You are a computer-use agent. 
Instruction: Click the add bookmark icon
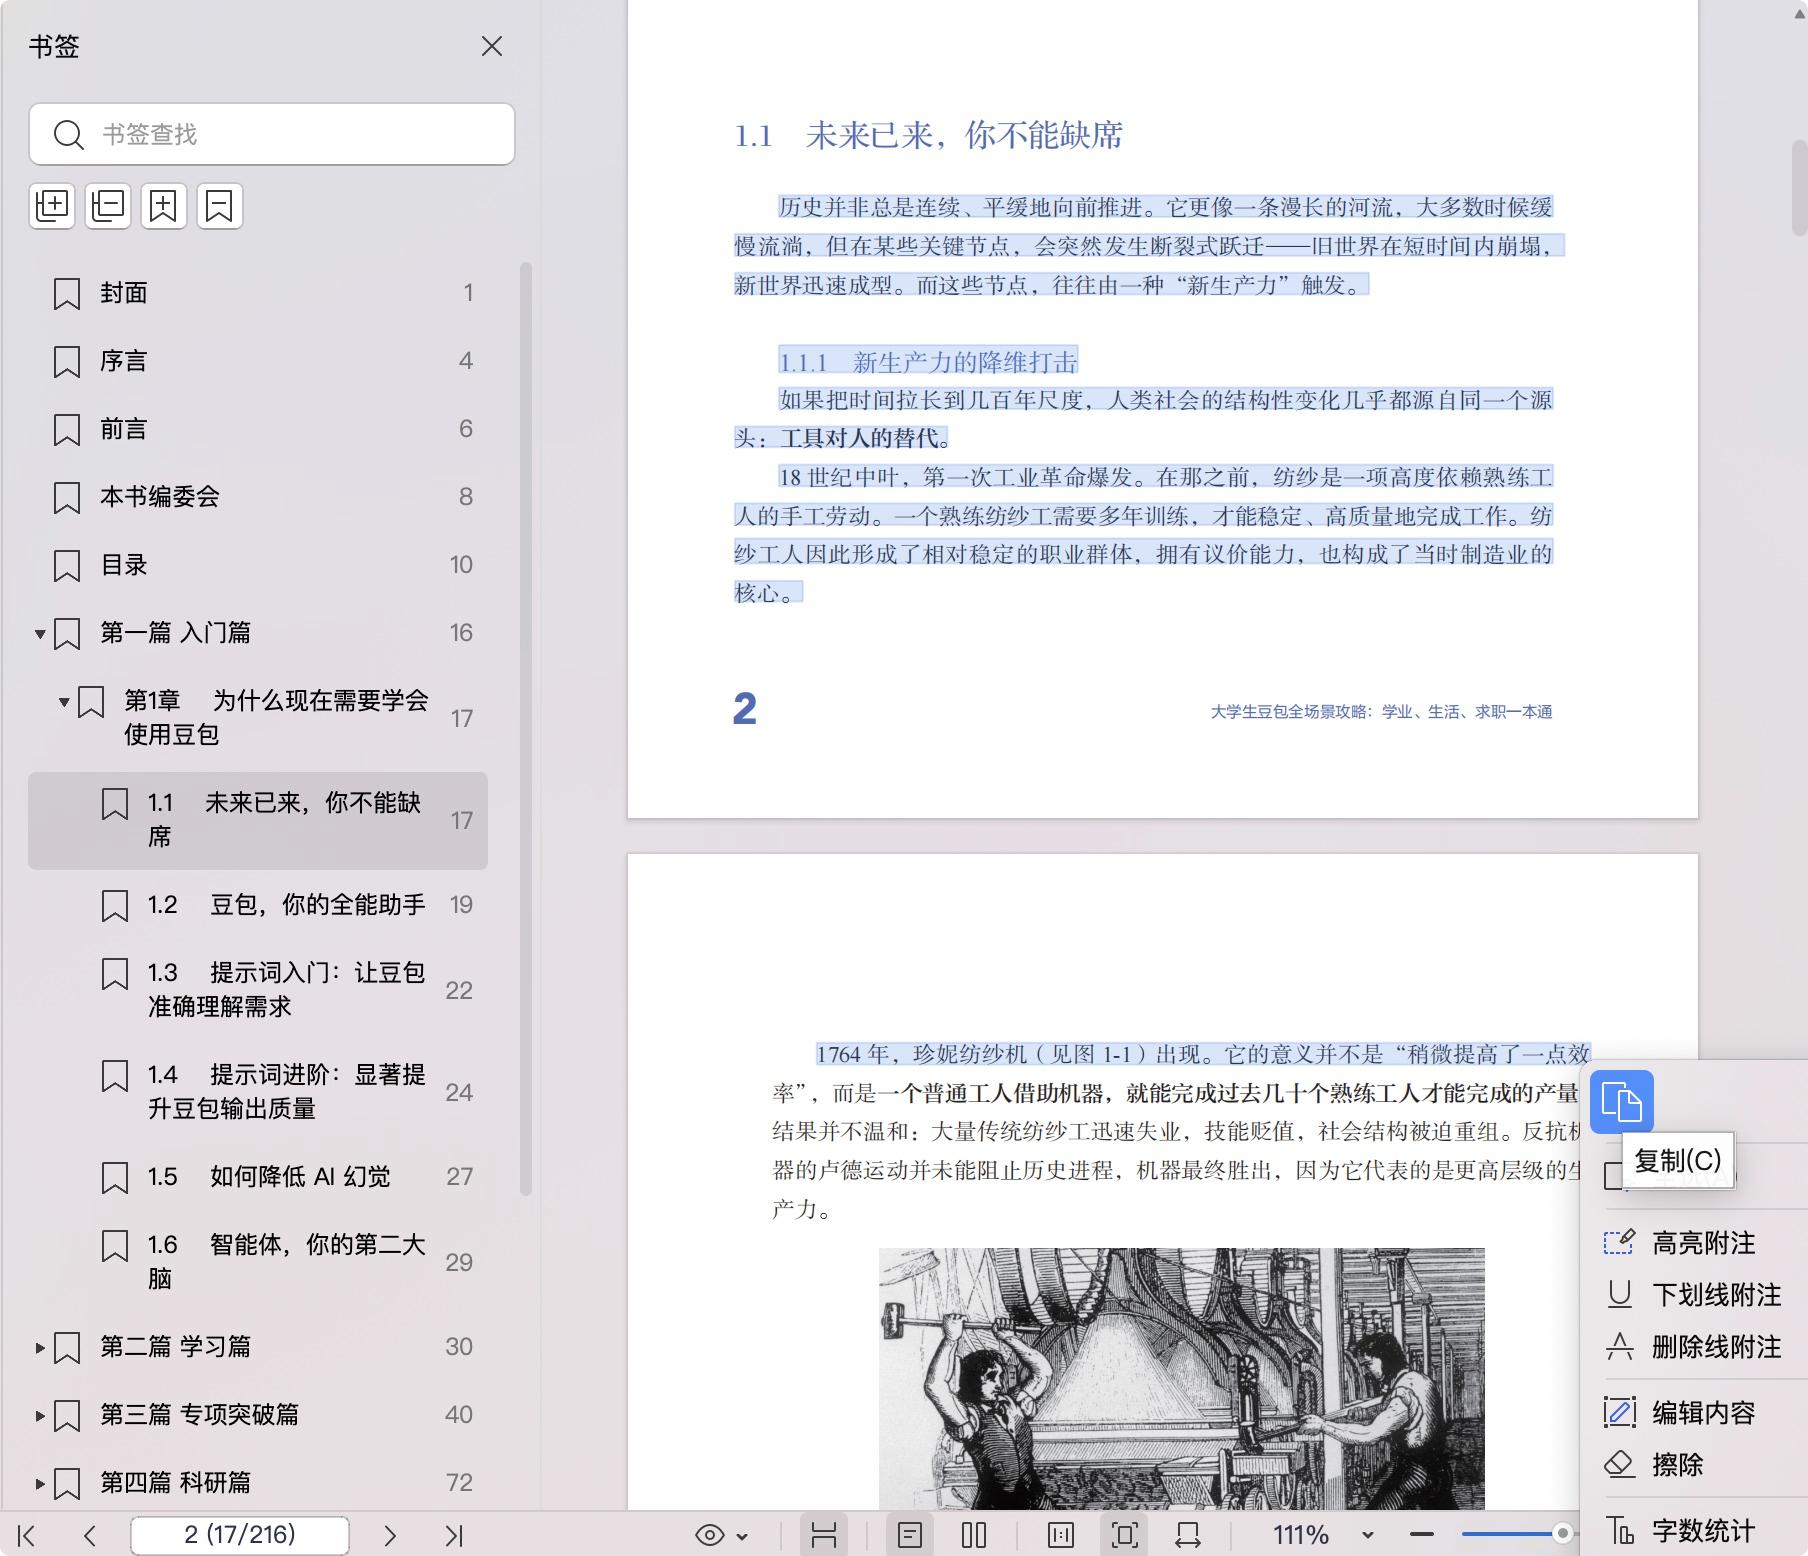pos(163,206)
